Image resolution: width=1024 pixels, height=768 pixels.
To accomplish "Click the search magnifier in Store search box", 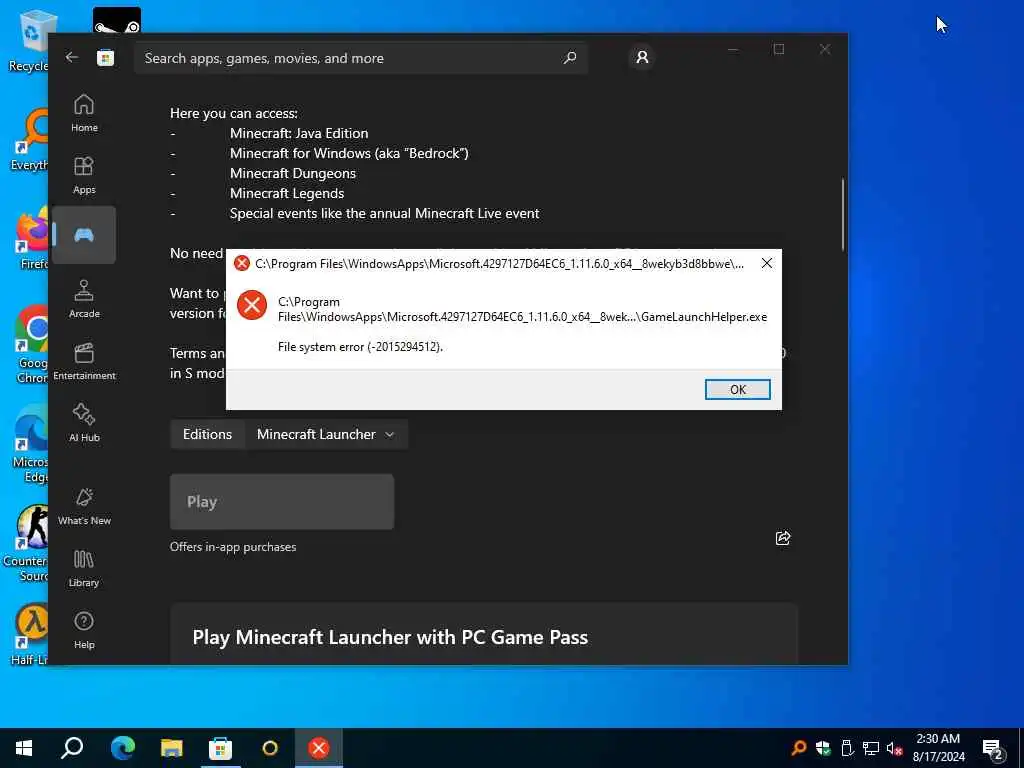I will pos(569,57).
